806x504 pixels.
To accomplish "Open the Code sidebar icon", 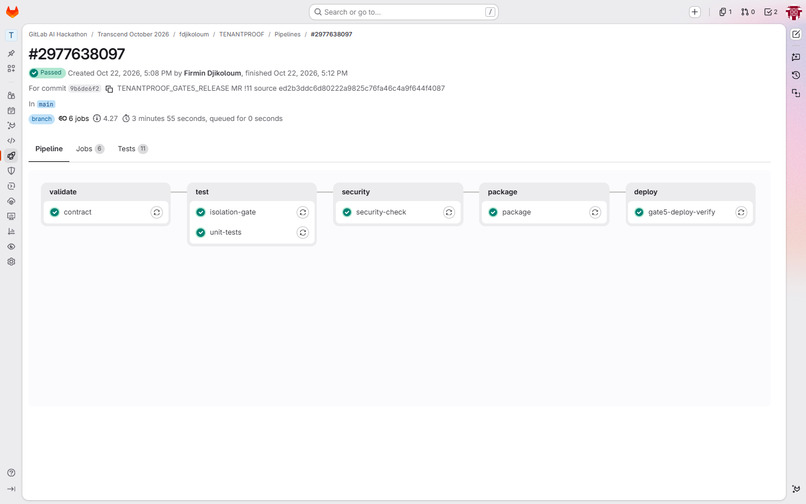I will pos(11,140).
